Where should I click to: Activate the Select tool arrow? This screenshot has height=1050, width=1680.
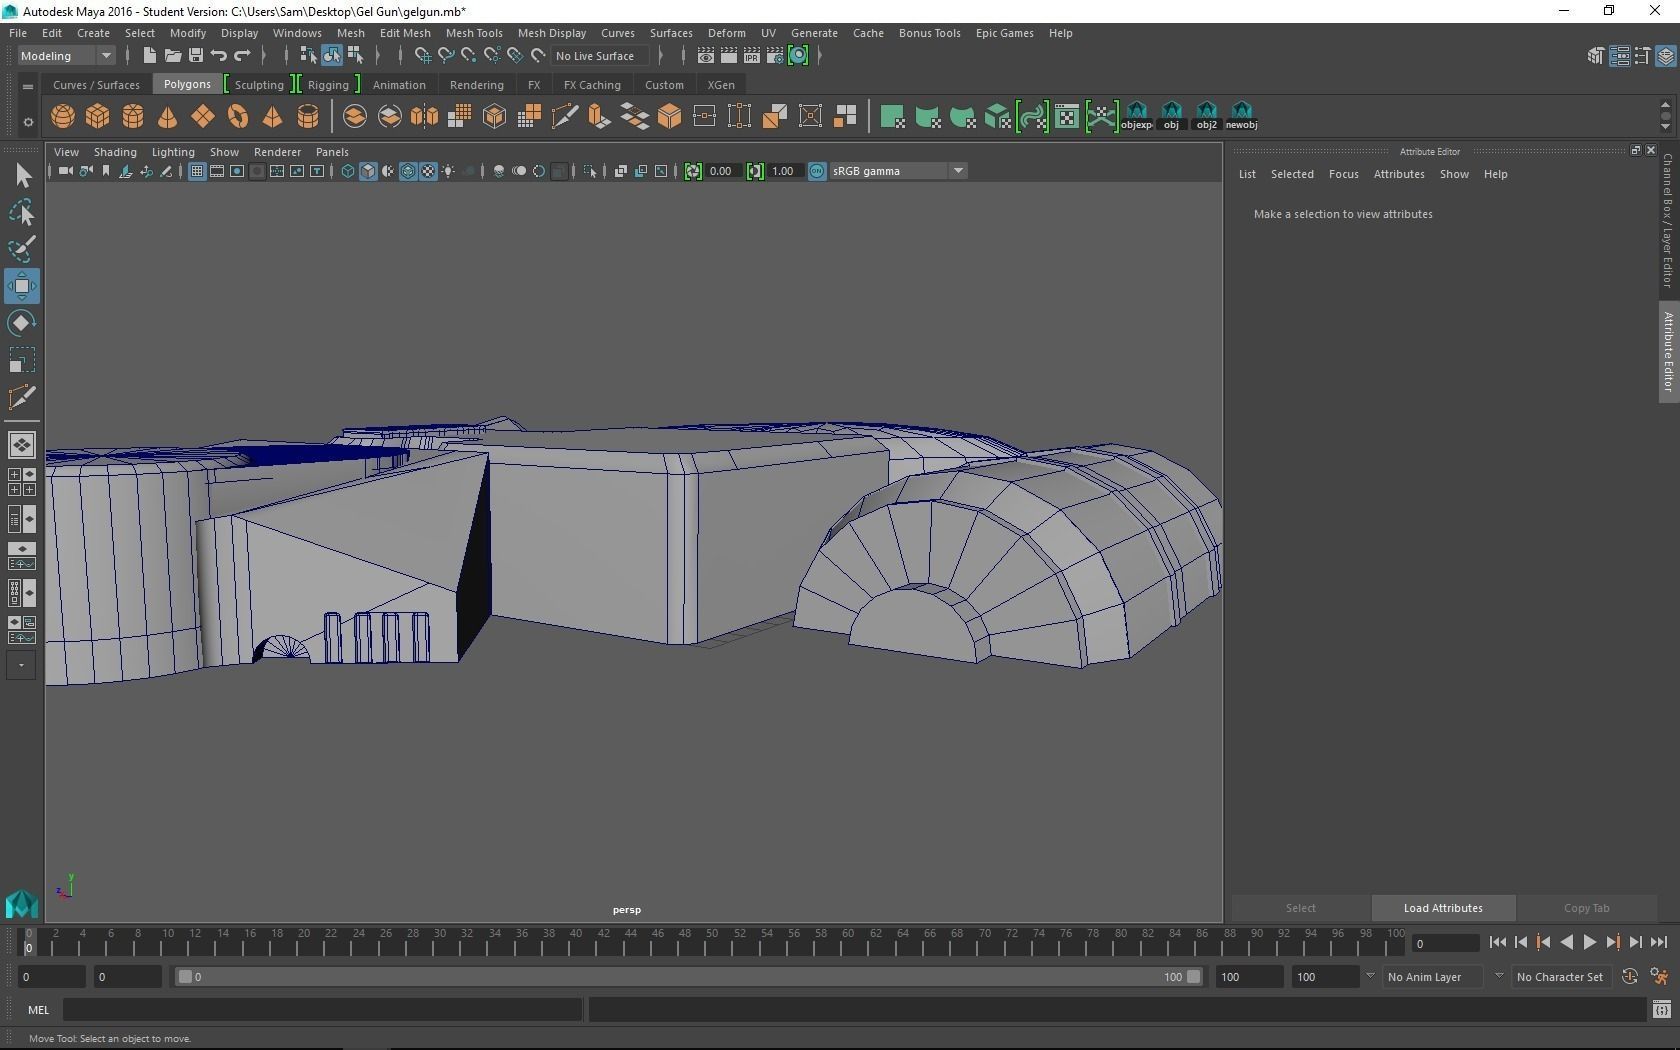(22, 176)
